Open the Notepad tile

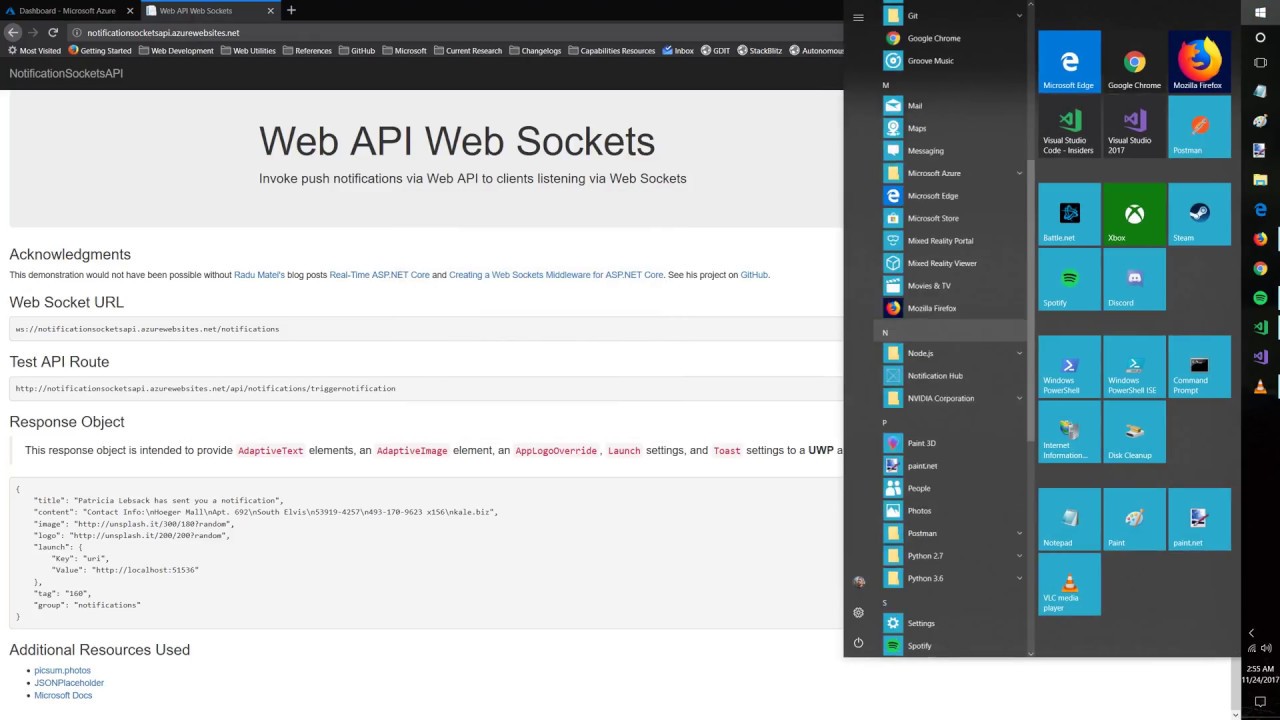click(1069, 519)
